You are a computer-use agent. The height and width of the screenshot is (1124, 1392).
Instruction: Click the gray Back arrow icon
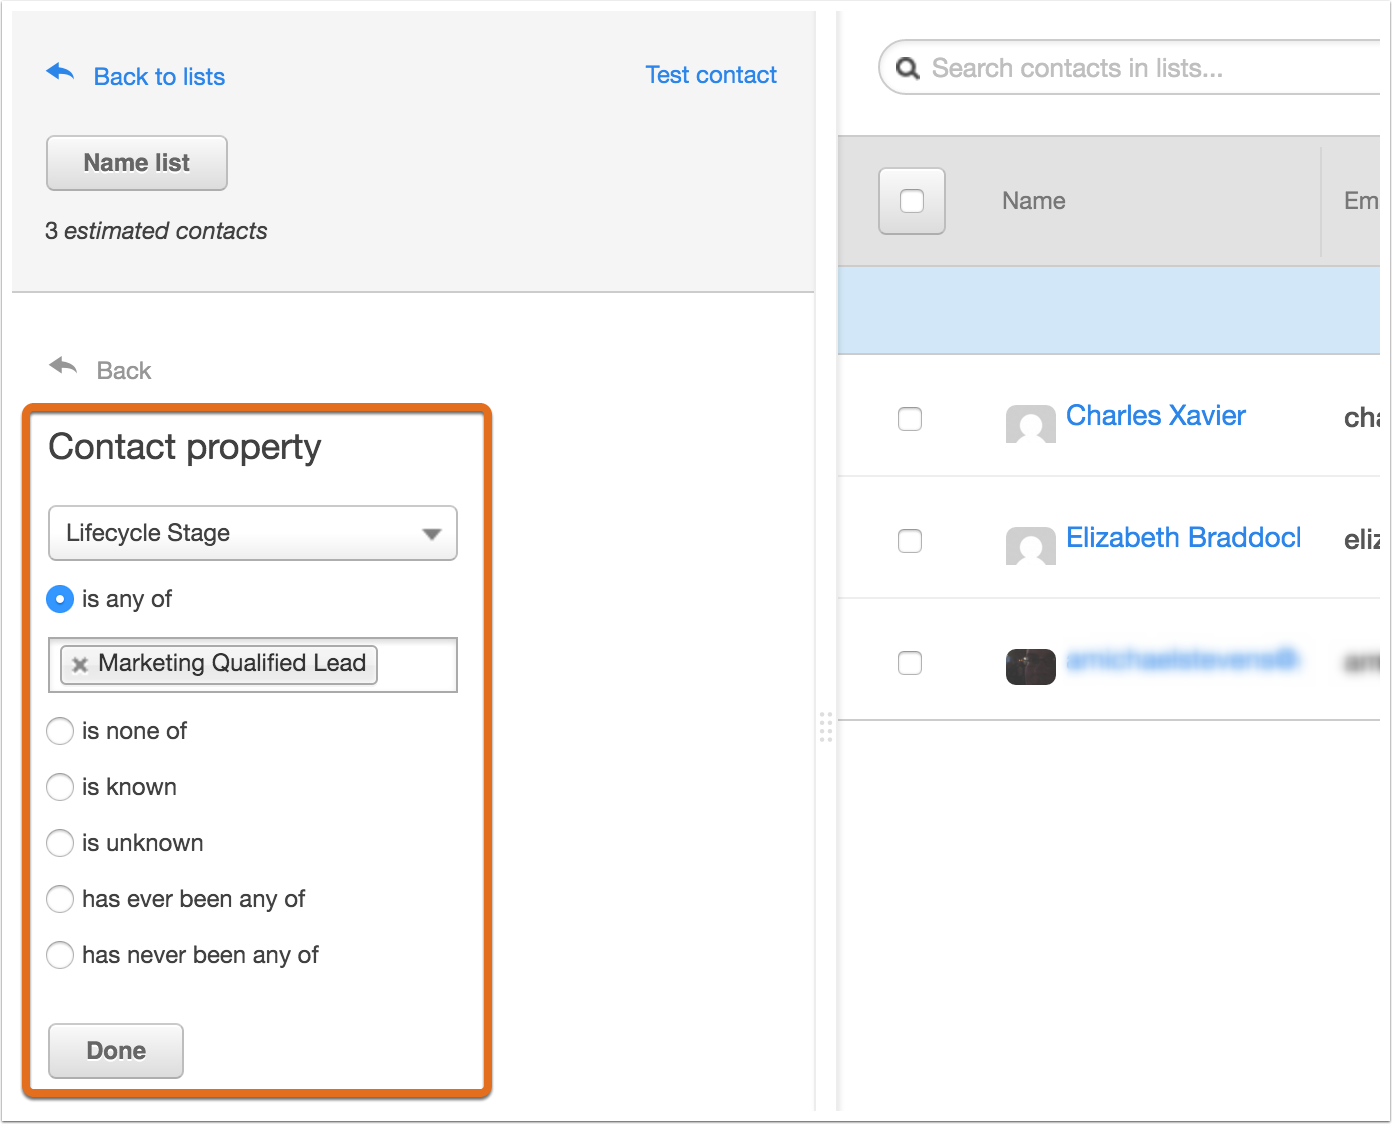point(63,367)
